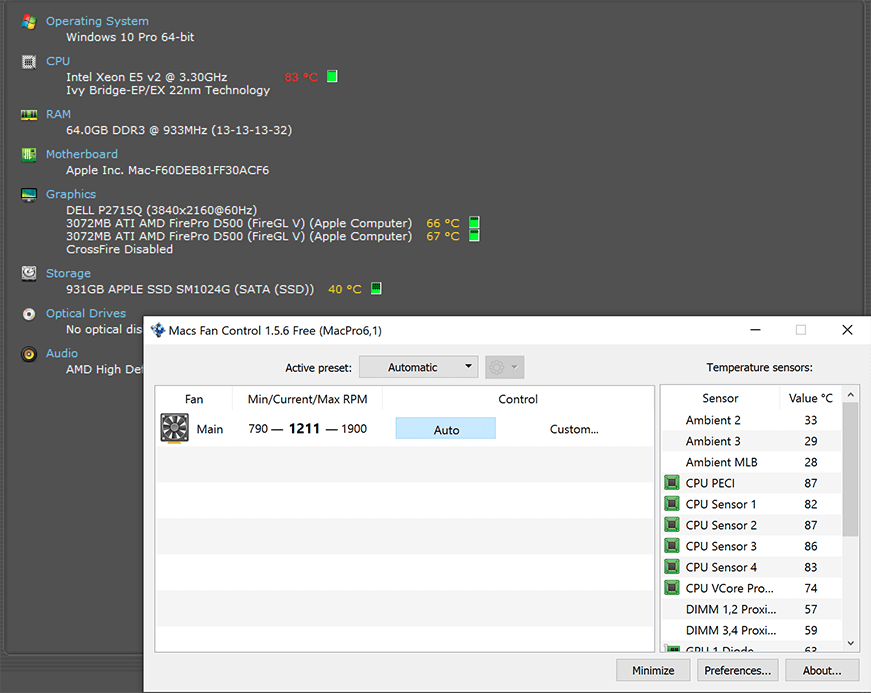
Task: Click the sensor list scroll up arrow
Action: click(x=850, y=394)
